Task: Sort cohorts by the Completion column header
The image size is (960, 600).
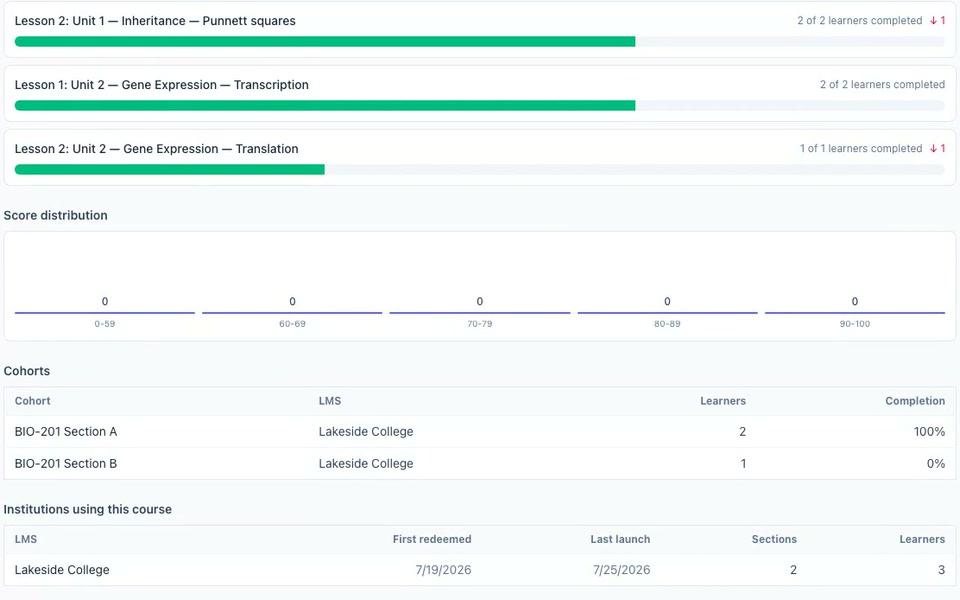Action: click(x=915, y=401)
